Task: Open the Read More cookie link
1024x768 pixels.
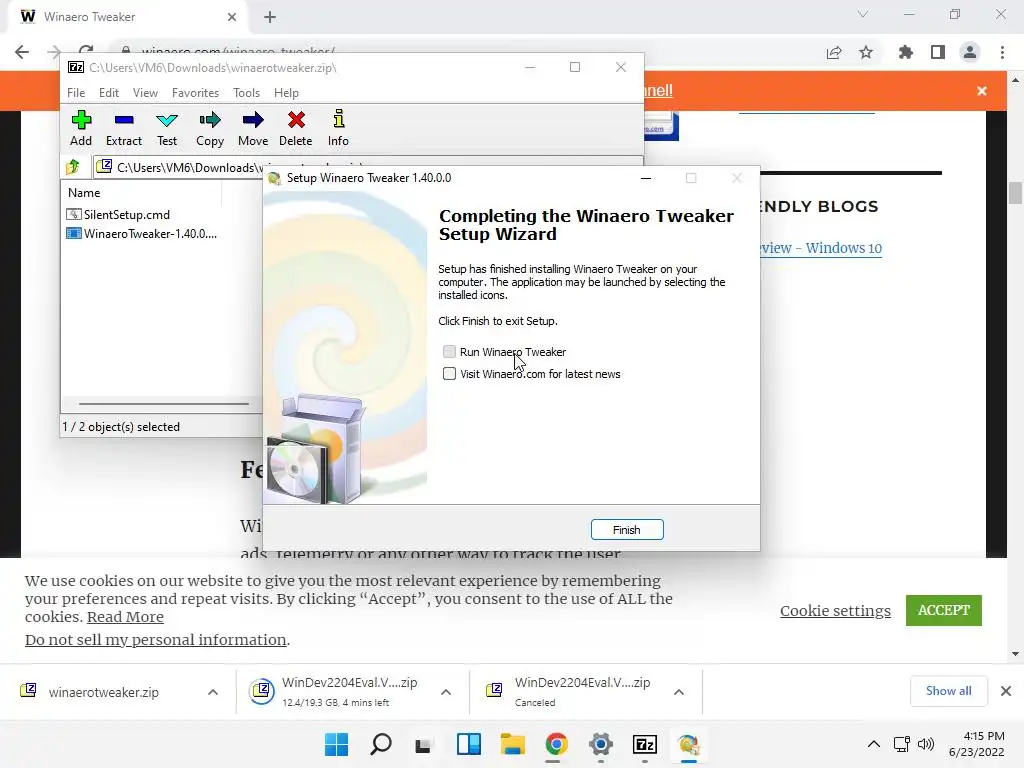Action: pyautogui.click(x=125, y=617)
